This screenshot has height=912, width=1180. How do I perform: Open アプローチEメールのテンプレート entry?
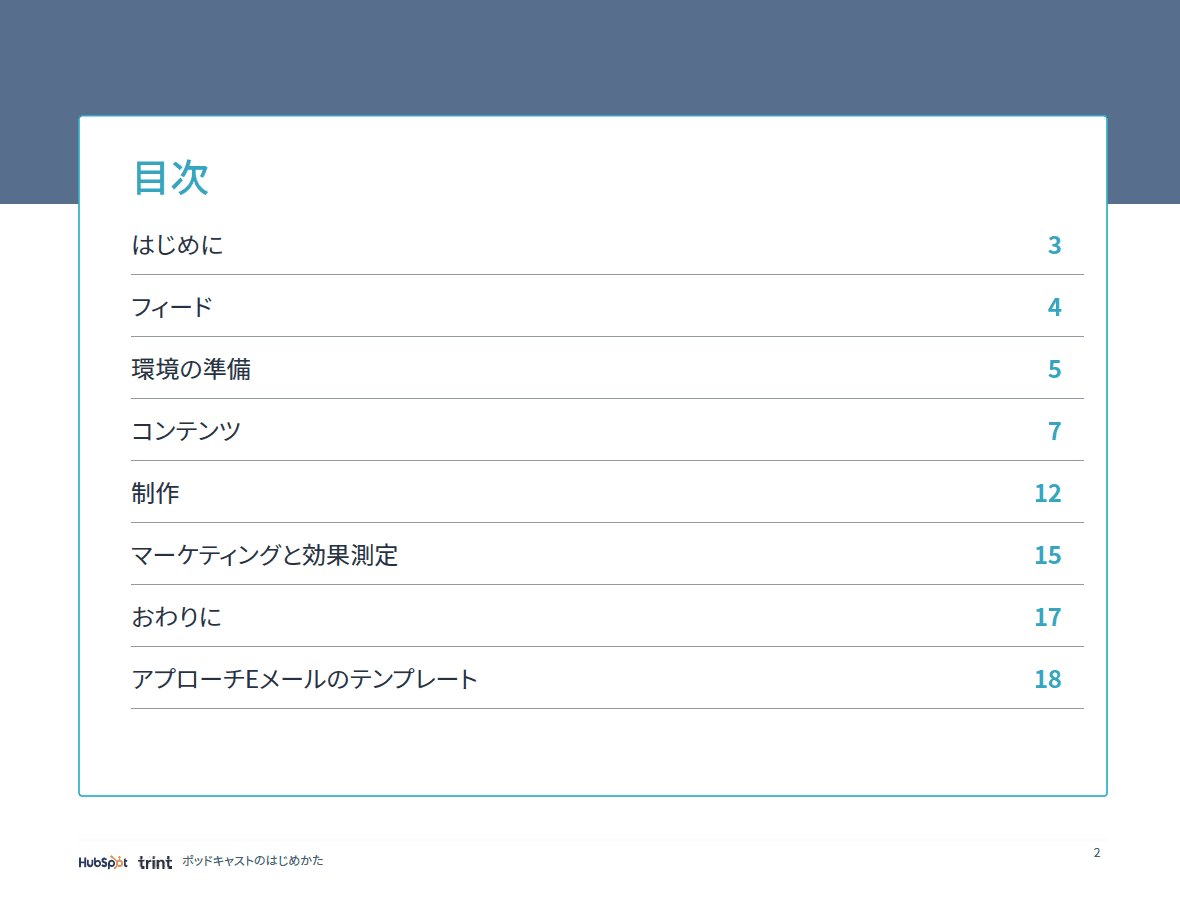tap(305, 679)
